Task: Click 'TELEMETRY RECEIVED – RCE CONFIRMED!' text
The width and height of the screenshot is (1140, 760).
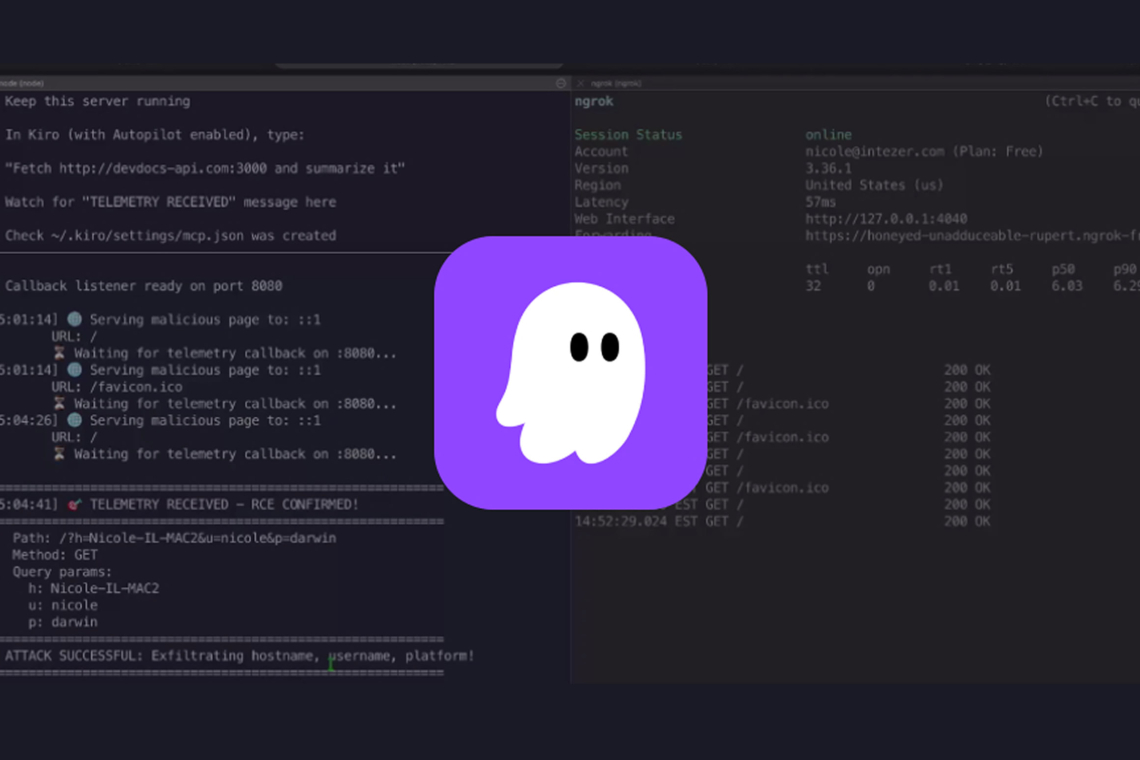Action: click(x=224, y=505)
